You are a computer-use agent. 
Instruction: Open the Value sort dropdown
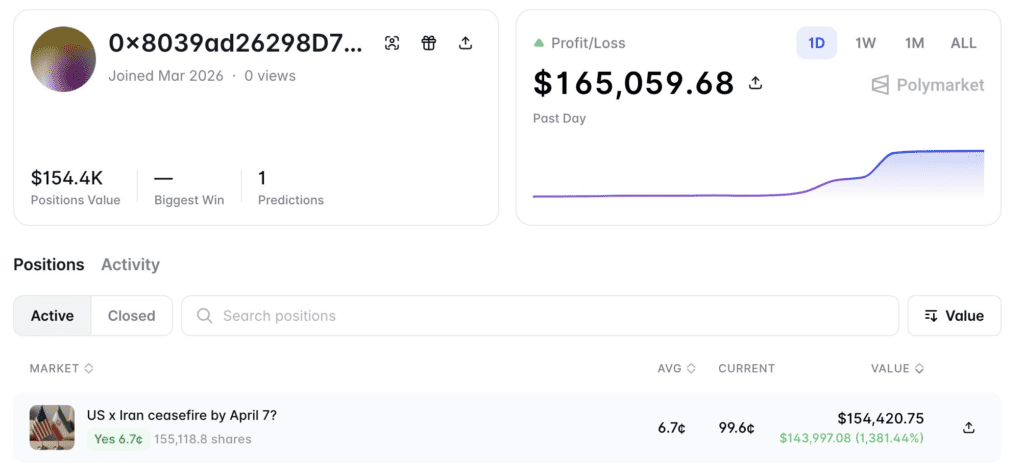(954, 316)
